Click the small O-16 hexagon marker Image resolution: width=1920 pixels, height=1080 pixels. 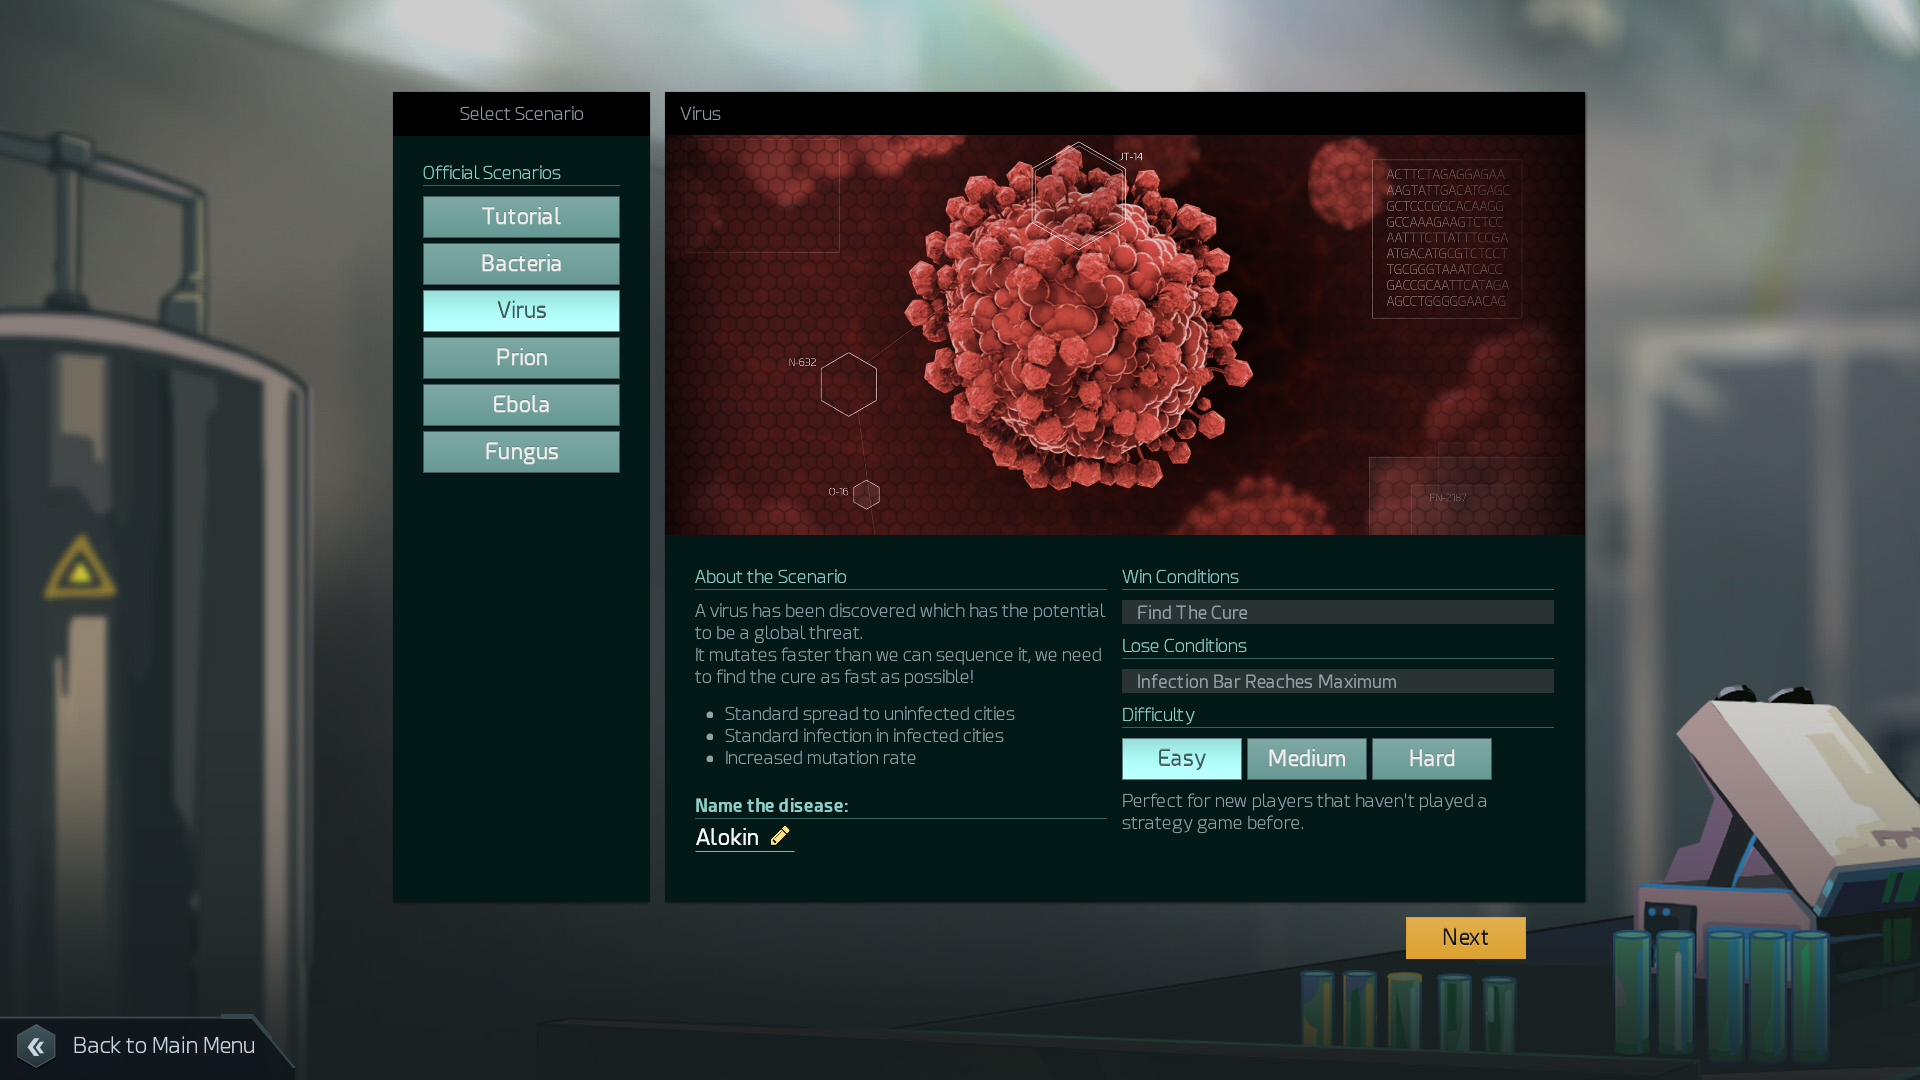[866, 494]
